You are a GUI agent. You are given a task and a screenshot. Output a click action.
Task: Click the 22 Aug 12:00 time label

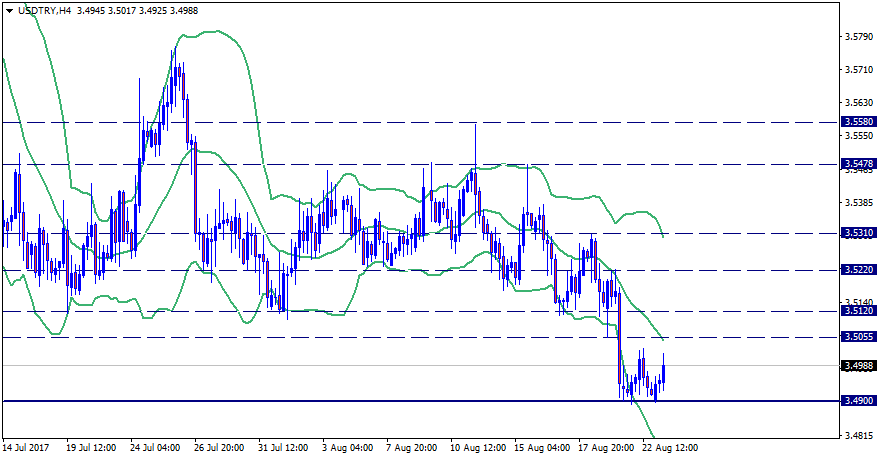click(669, 448)
